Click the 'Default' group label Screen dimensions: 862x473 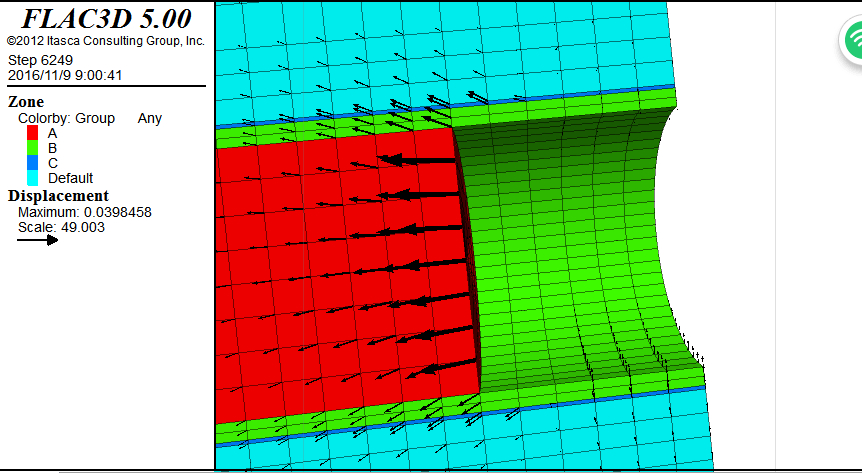point(70,178)
